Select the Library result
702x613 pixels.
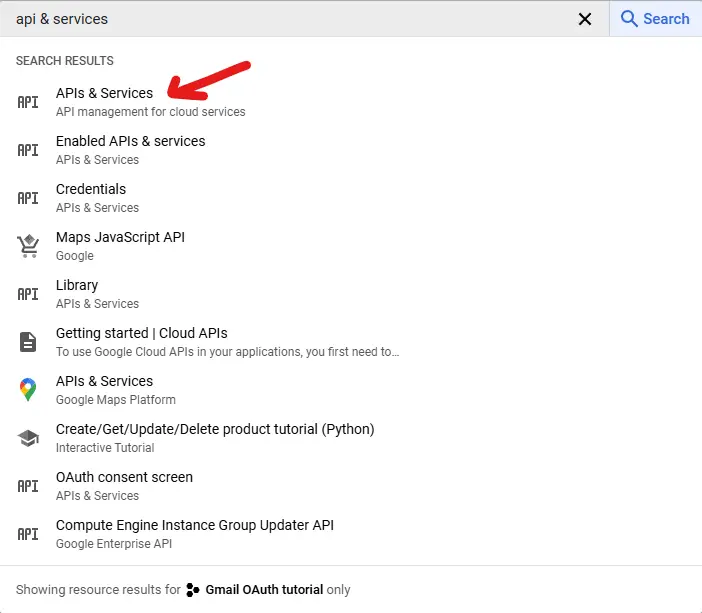click(351, 294)
